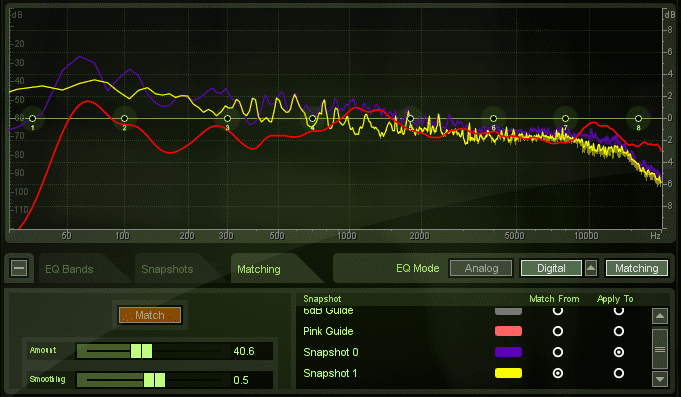Select the Pink Guide row label
Viewport: 681px width, 397px height.
click(328, 331)
